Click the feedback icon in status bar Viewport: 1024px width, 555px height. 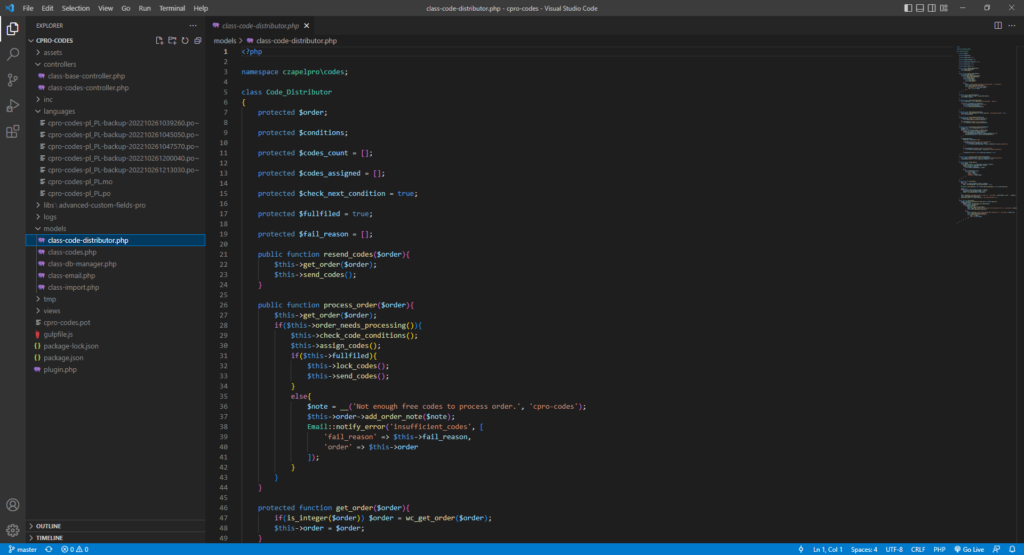click(x=997, y=549)
